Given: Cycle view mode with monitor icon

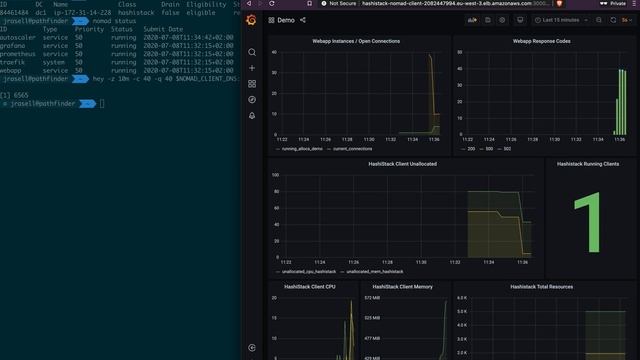Looking at the screenshot, I should tap(520, 20).
